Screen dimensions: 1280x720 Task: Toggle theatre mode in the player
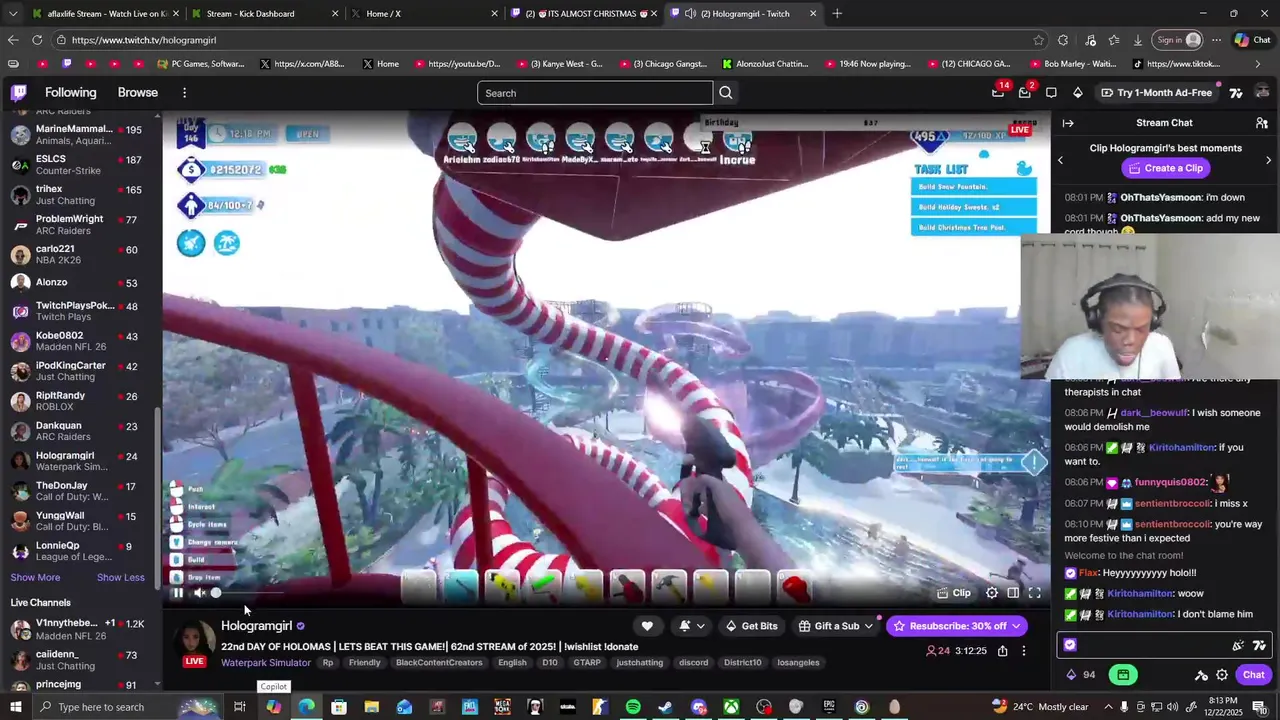pyautogui.click(x=1013, y=593)
